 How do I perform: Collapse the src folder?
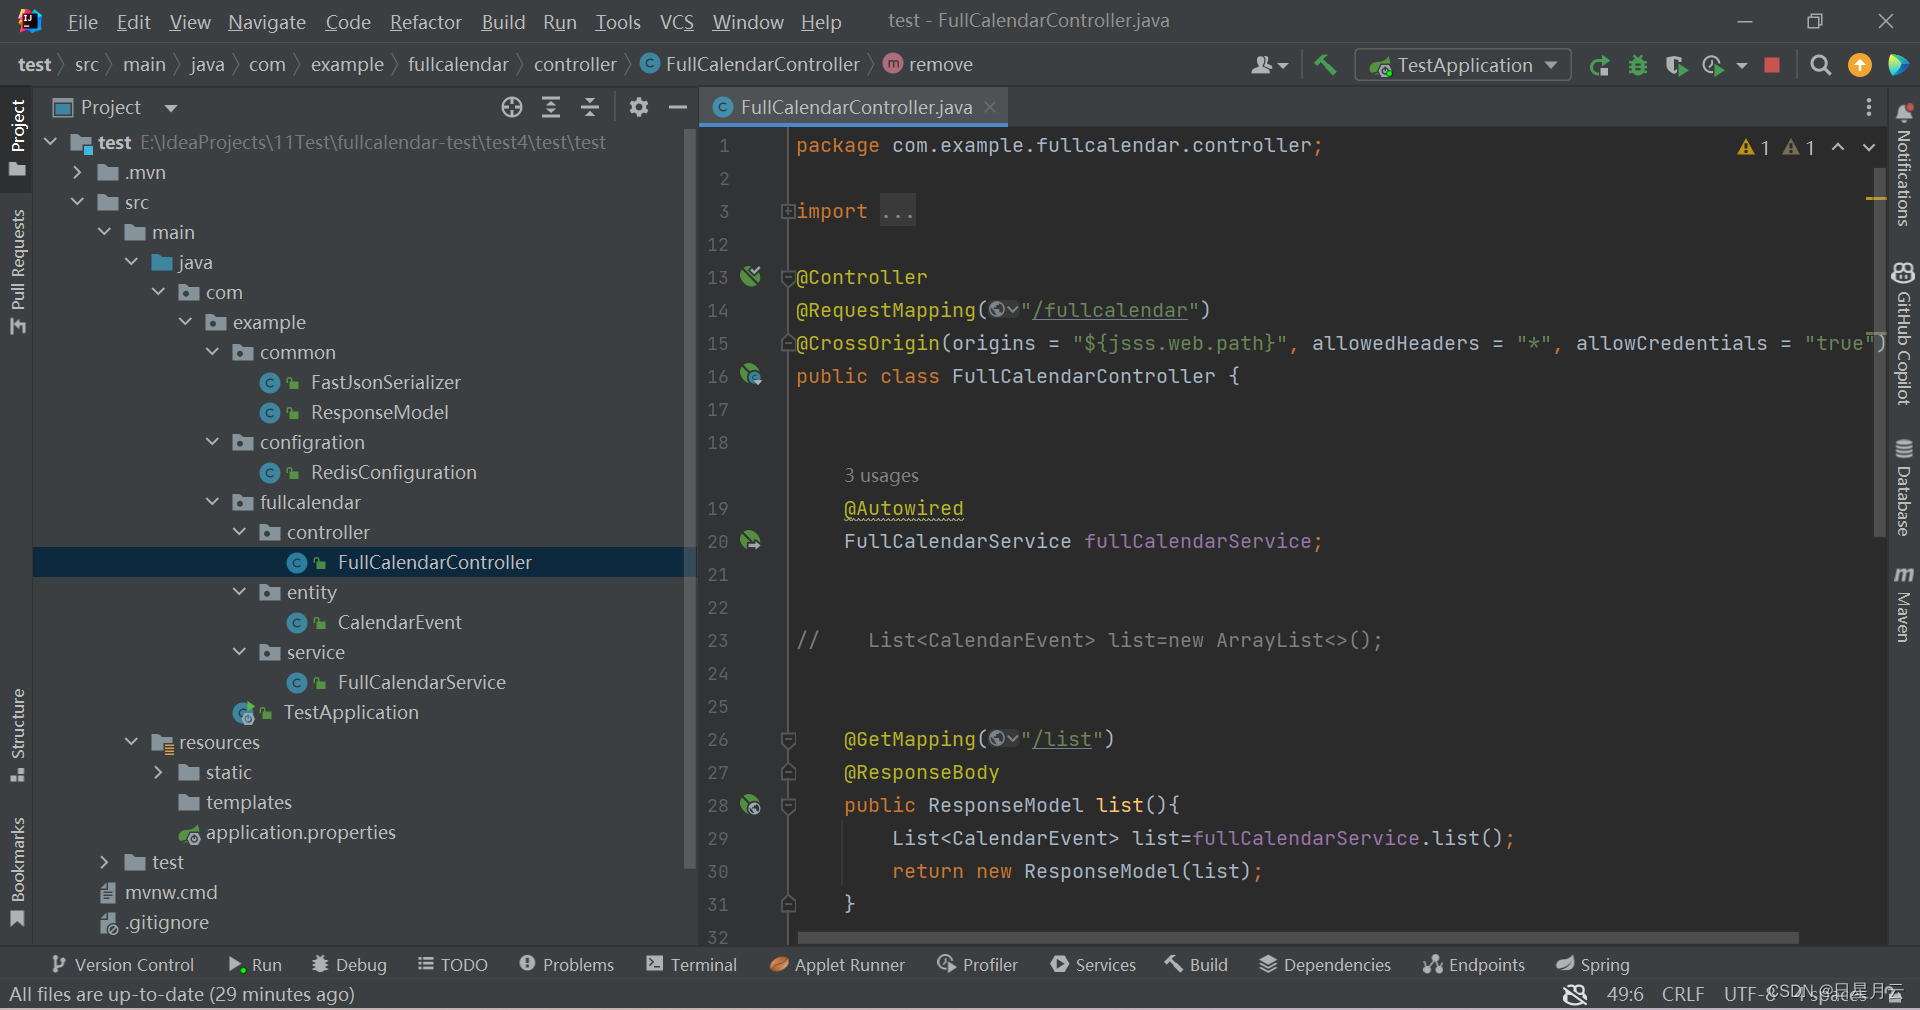[x=77, y=202]
